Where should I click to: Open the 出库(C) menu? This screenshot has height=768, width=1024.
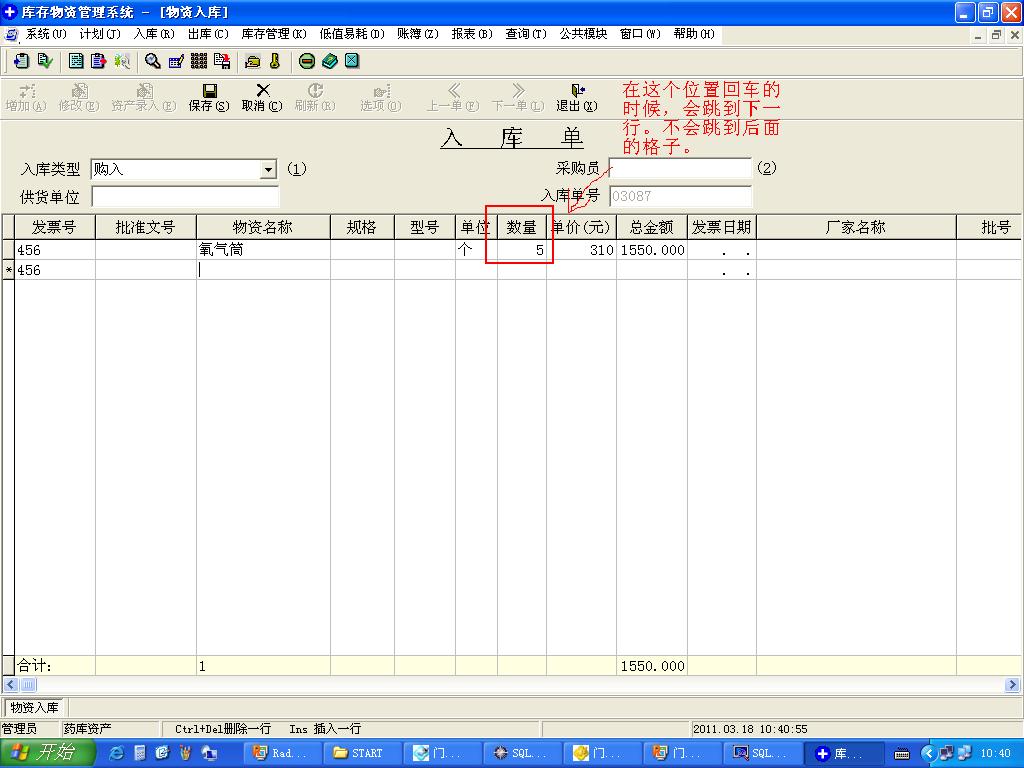pyautogui.click(x=208, y=34)
